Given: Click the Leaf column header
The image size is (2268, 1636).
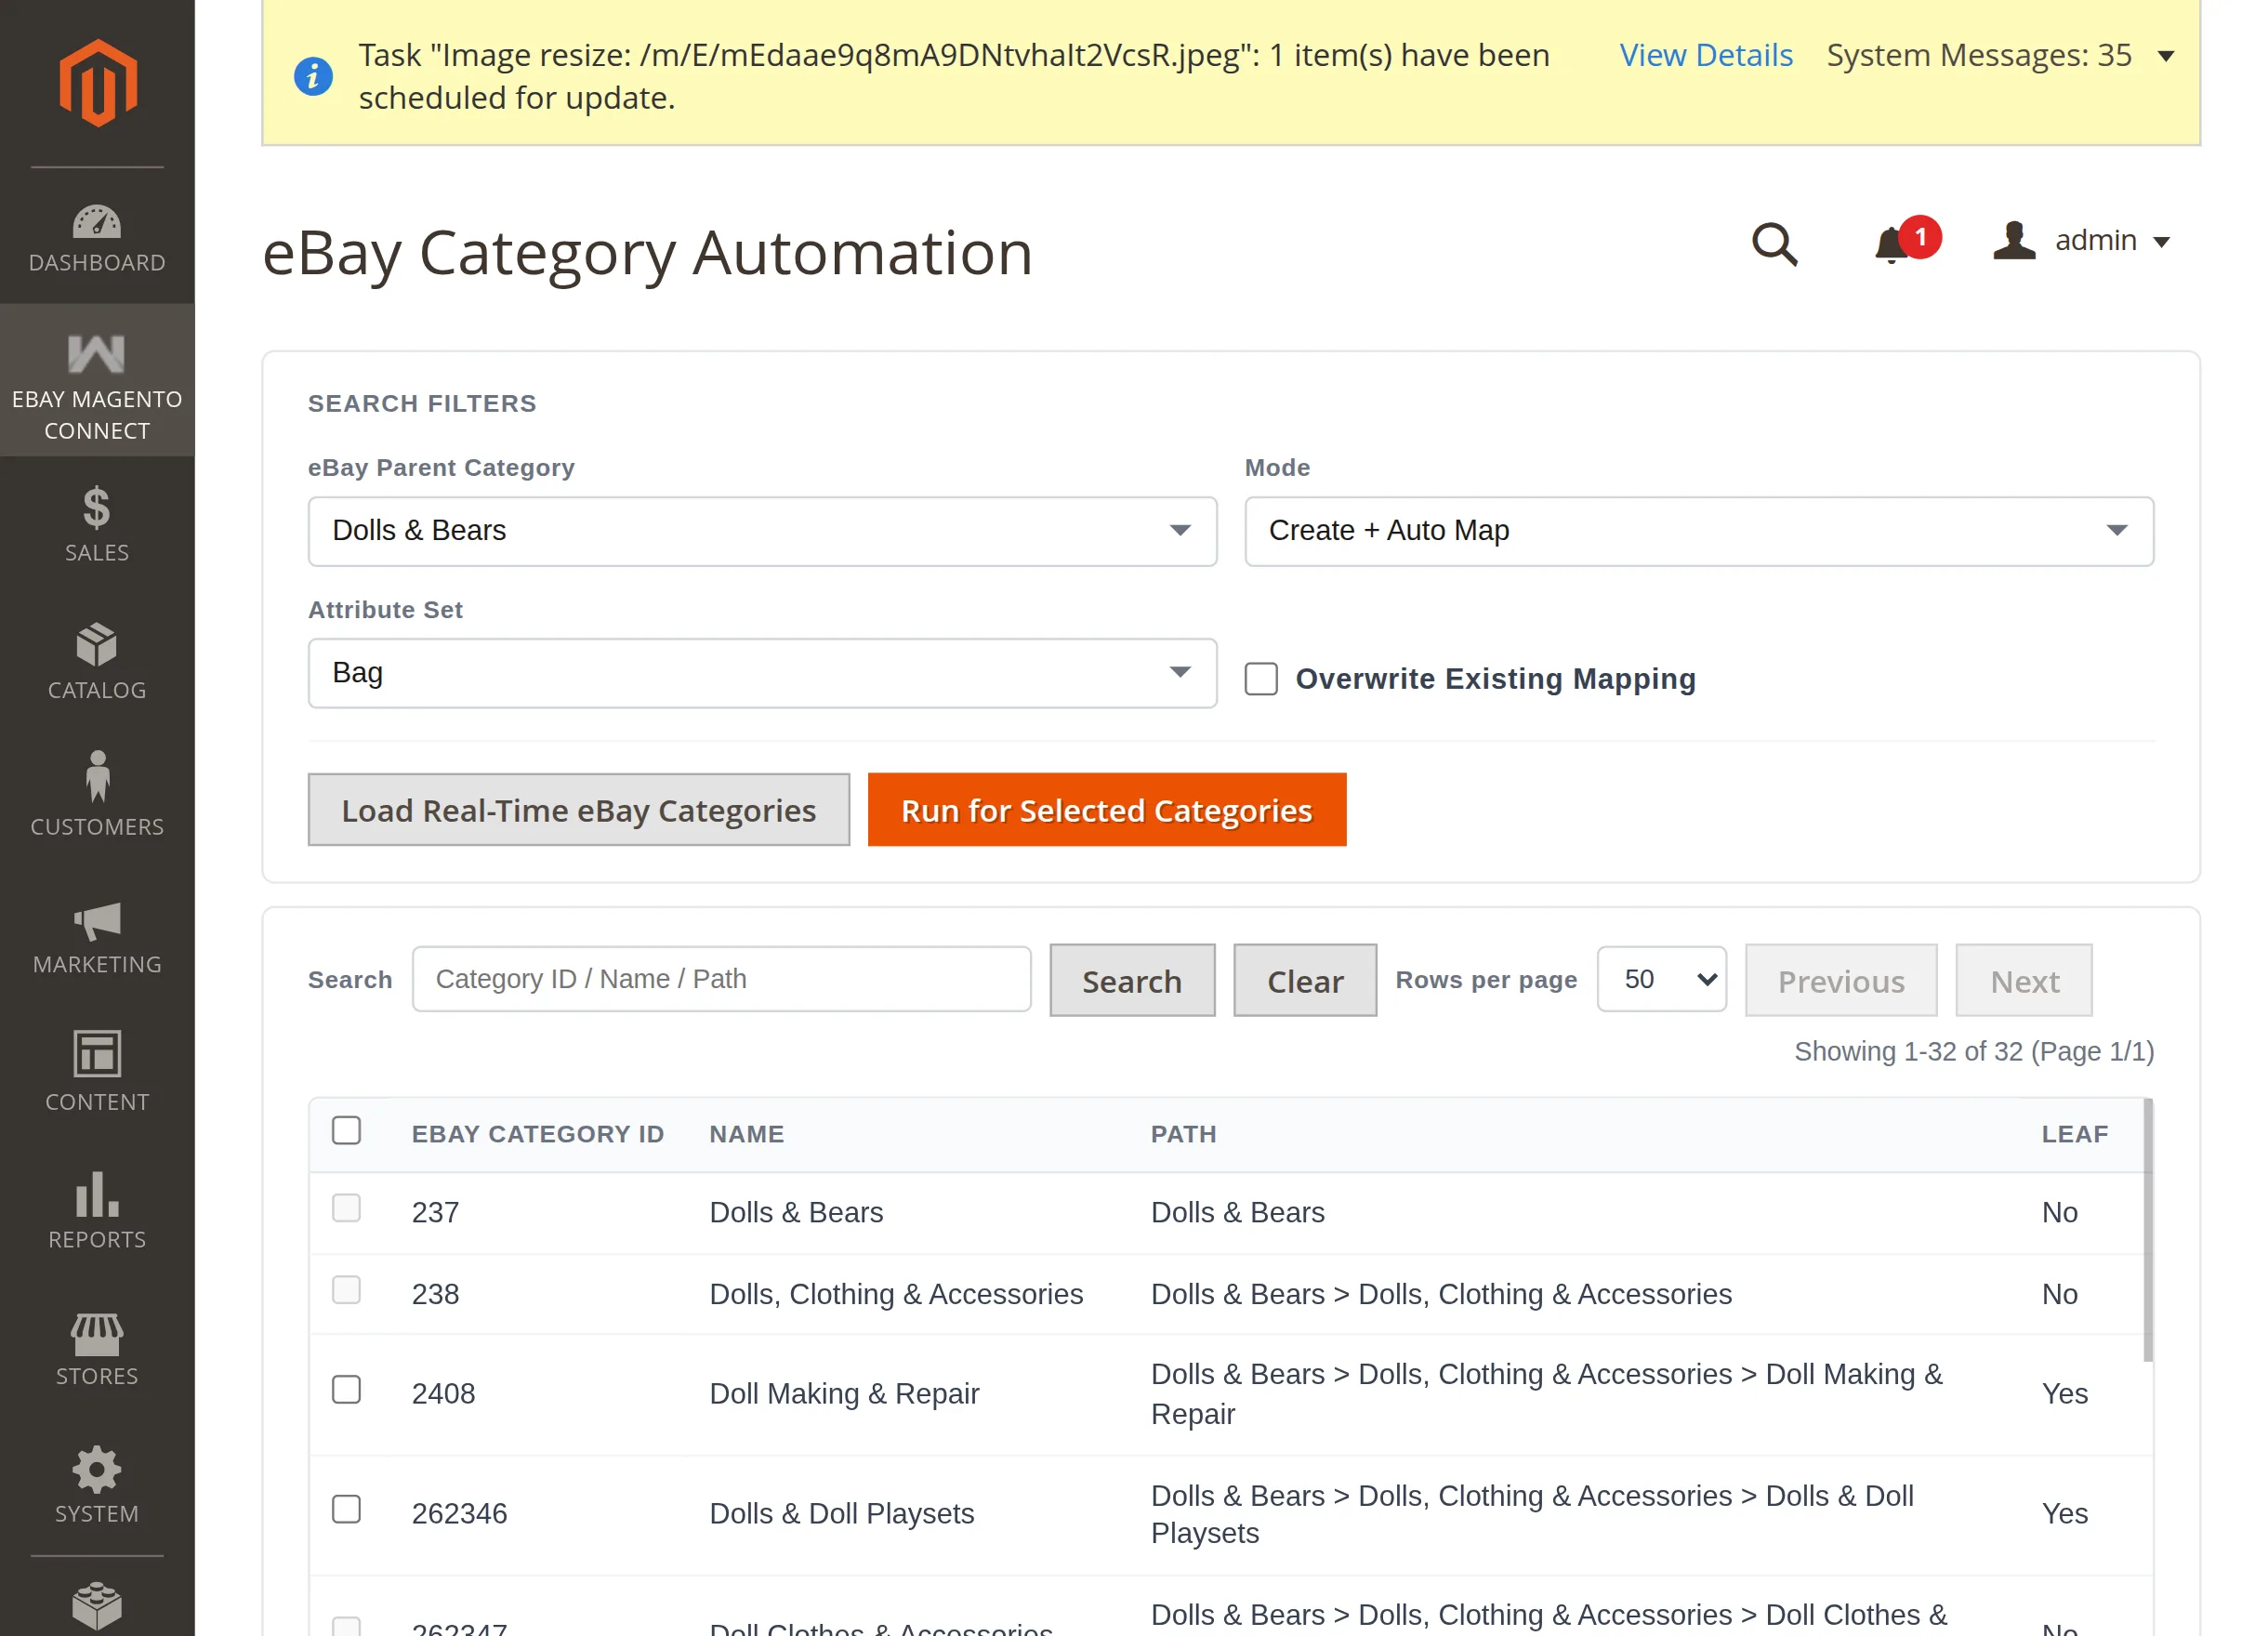Looking at the screenshot, I should 2075,1134.
